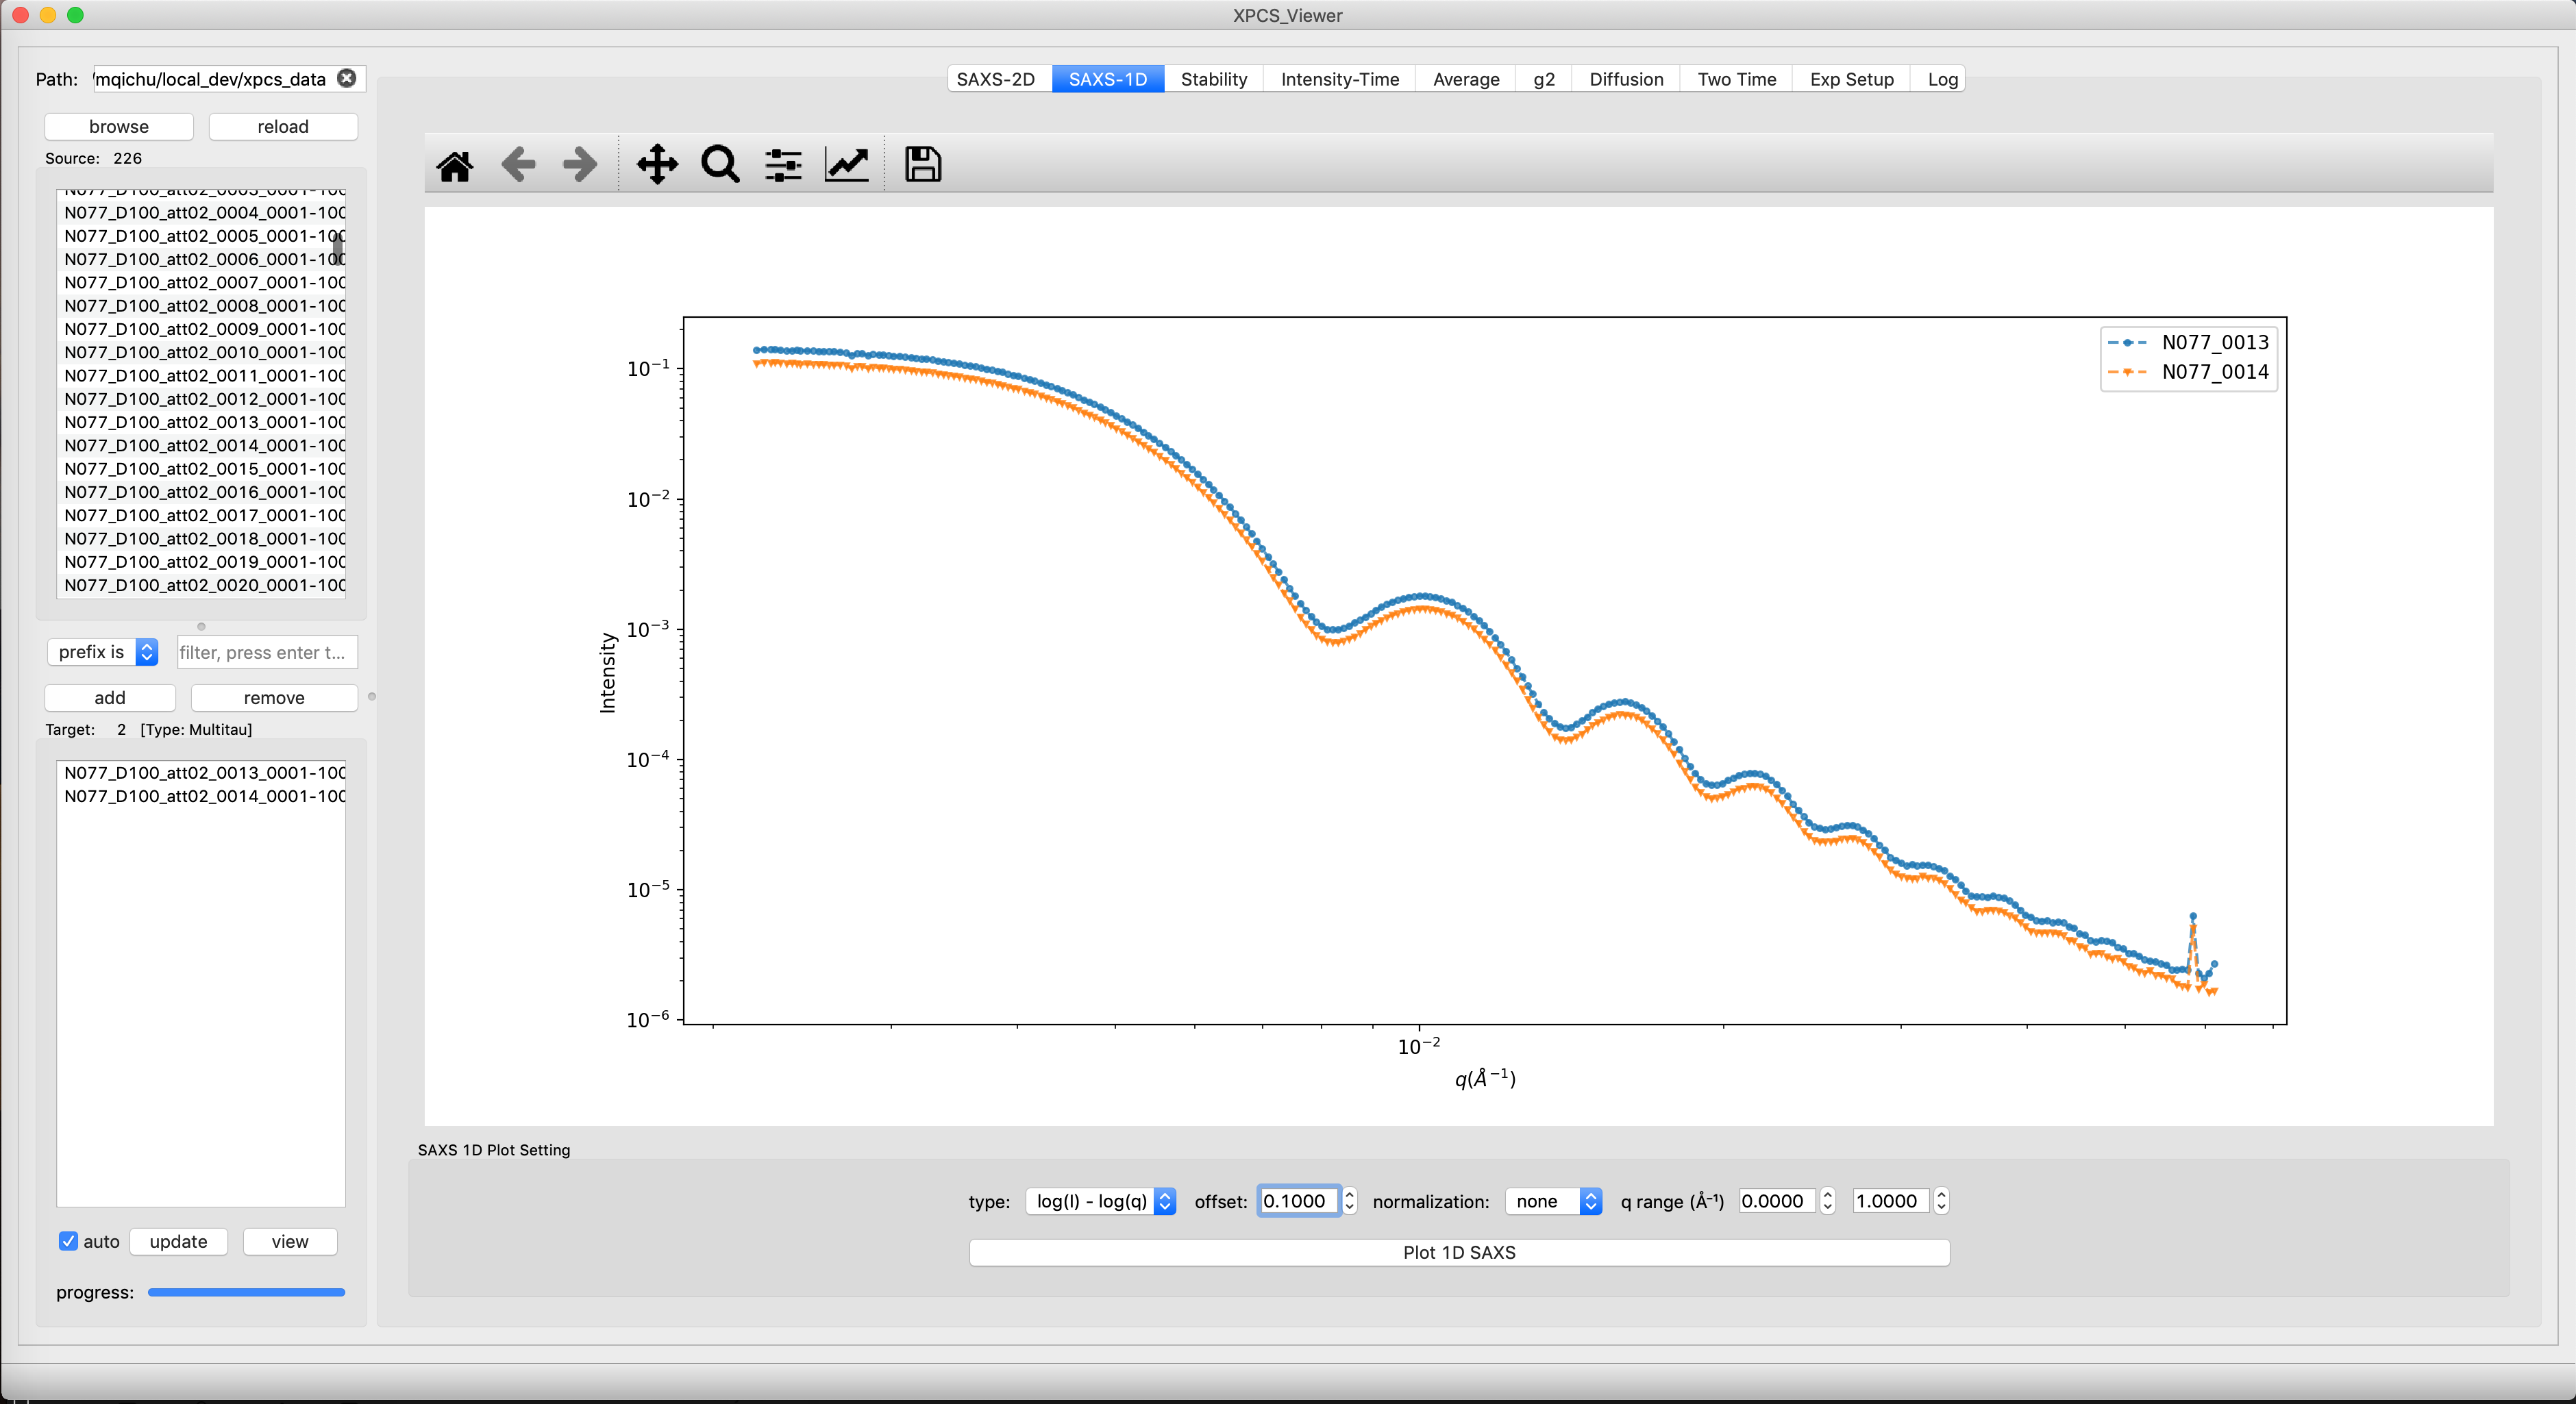The image size is (2576, 1404).
Task: Click the Save figure floppy disk icon
Action: pyautogui.click(x=922, y=165)
